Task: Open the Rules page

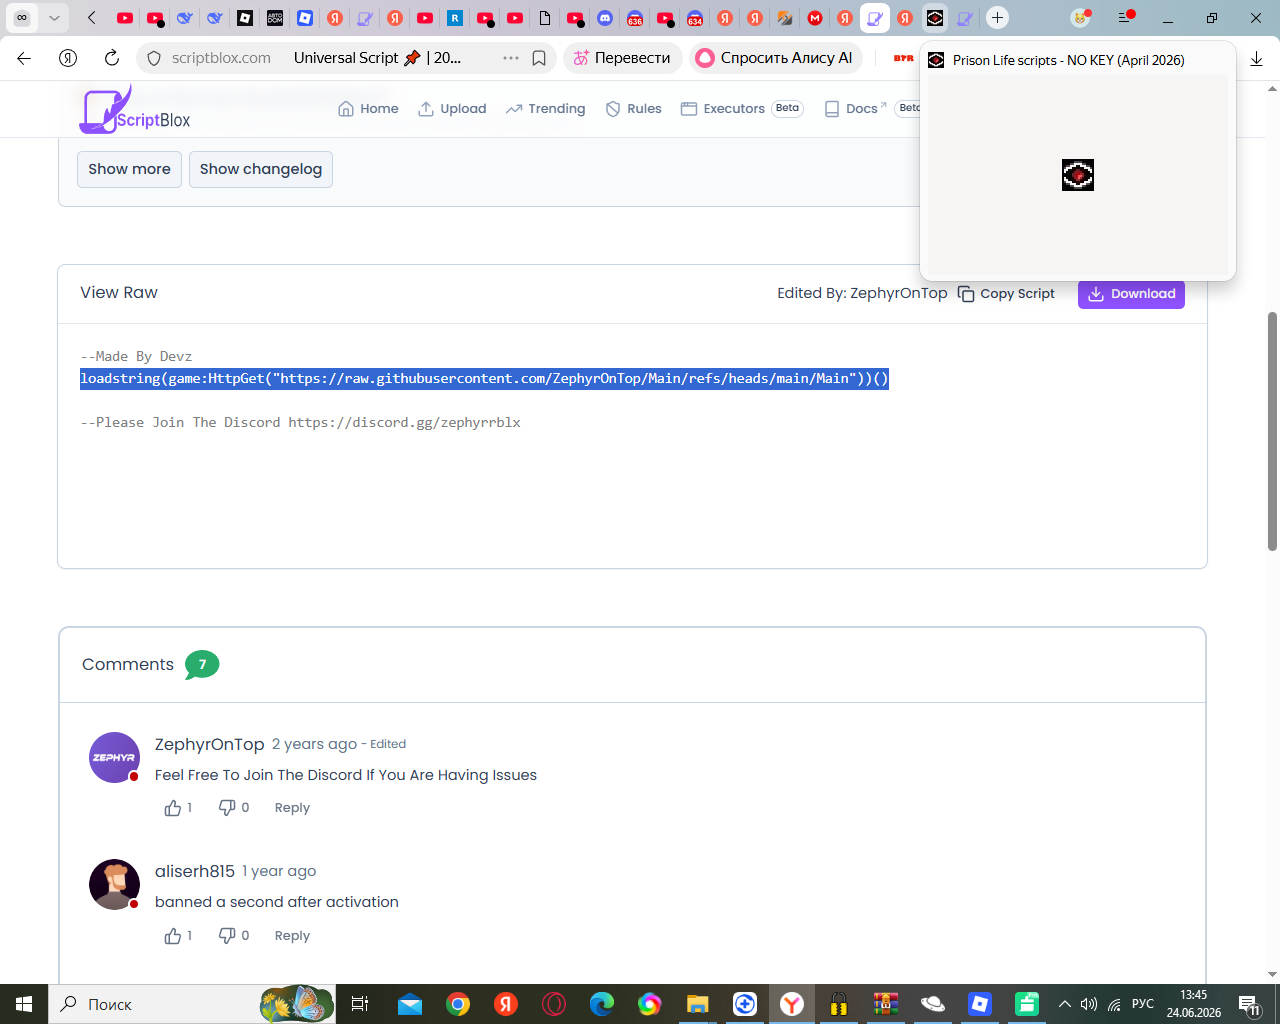Action: click(x=633, y=109)
